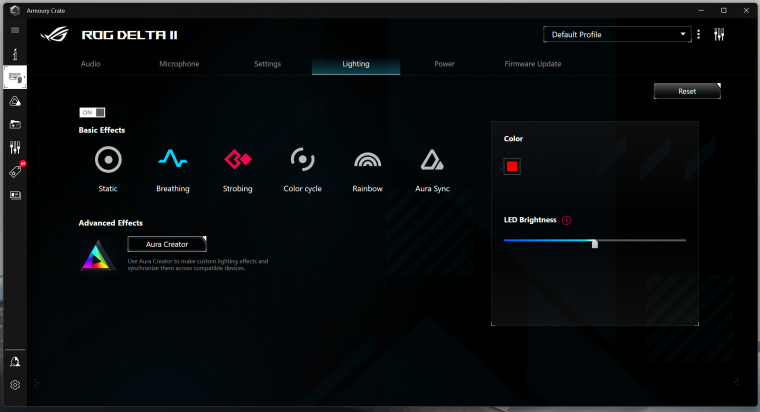Click the Aura Creator prism icon
The width and height of the screenshot is (760, 412).
[x=97, y=255]
